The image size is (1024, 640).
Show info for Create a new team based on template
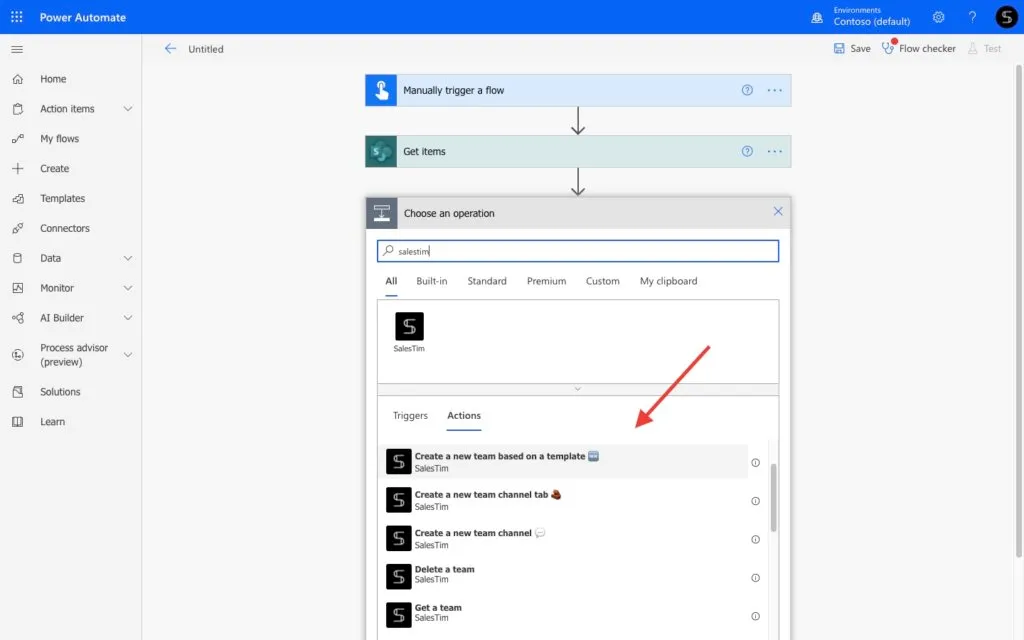(x=755, y=462)
